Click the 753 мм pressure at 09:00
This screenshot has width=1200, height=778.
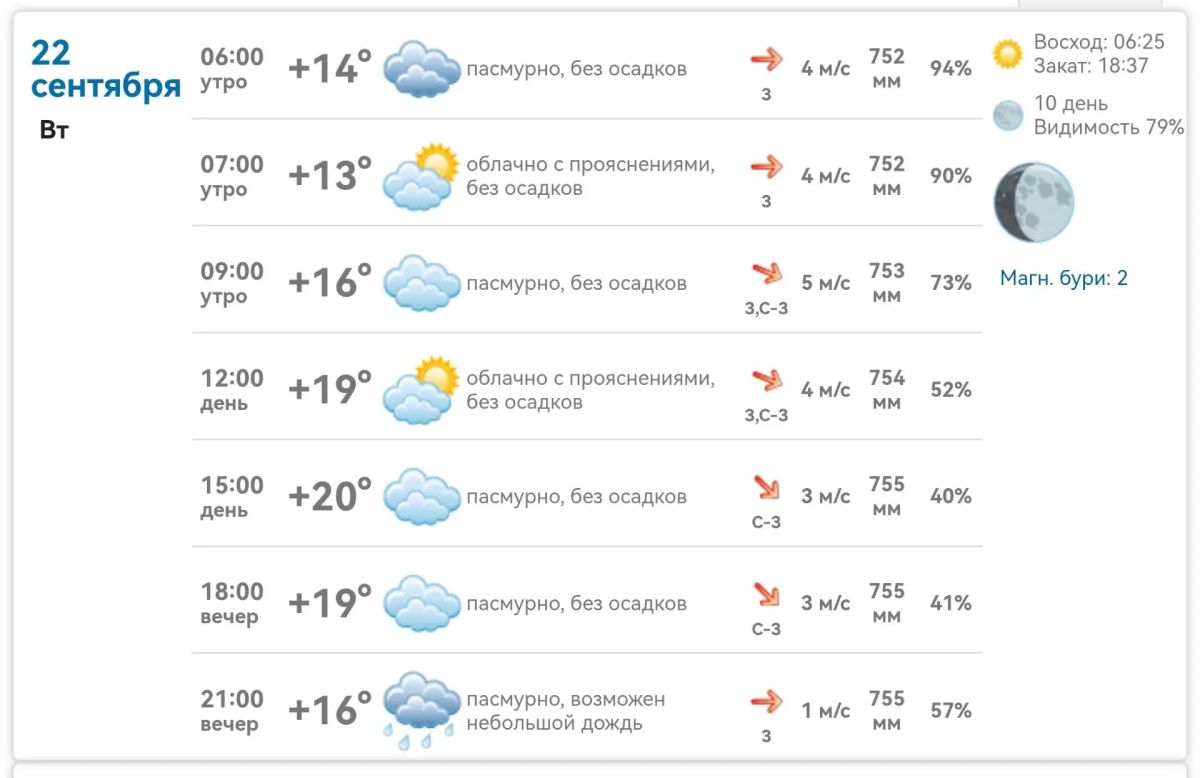(887, 283)
